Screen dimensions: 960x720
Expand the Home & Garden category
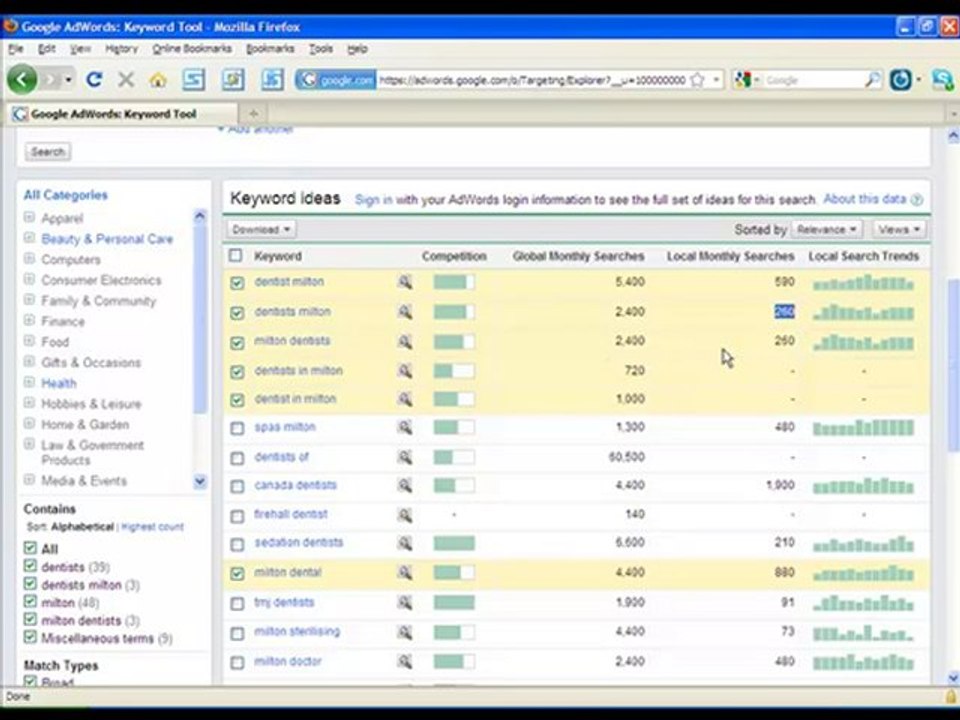[x=29, y=423]
